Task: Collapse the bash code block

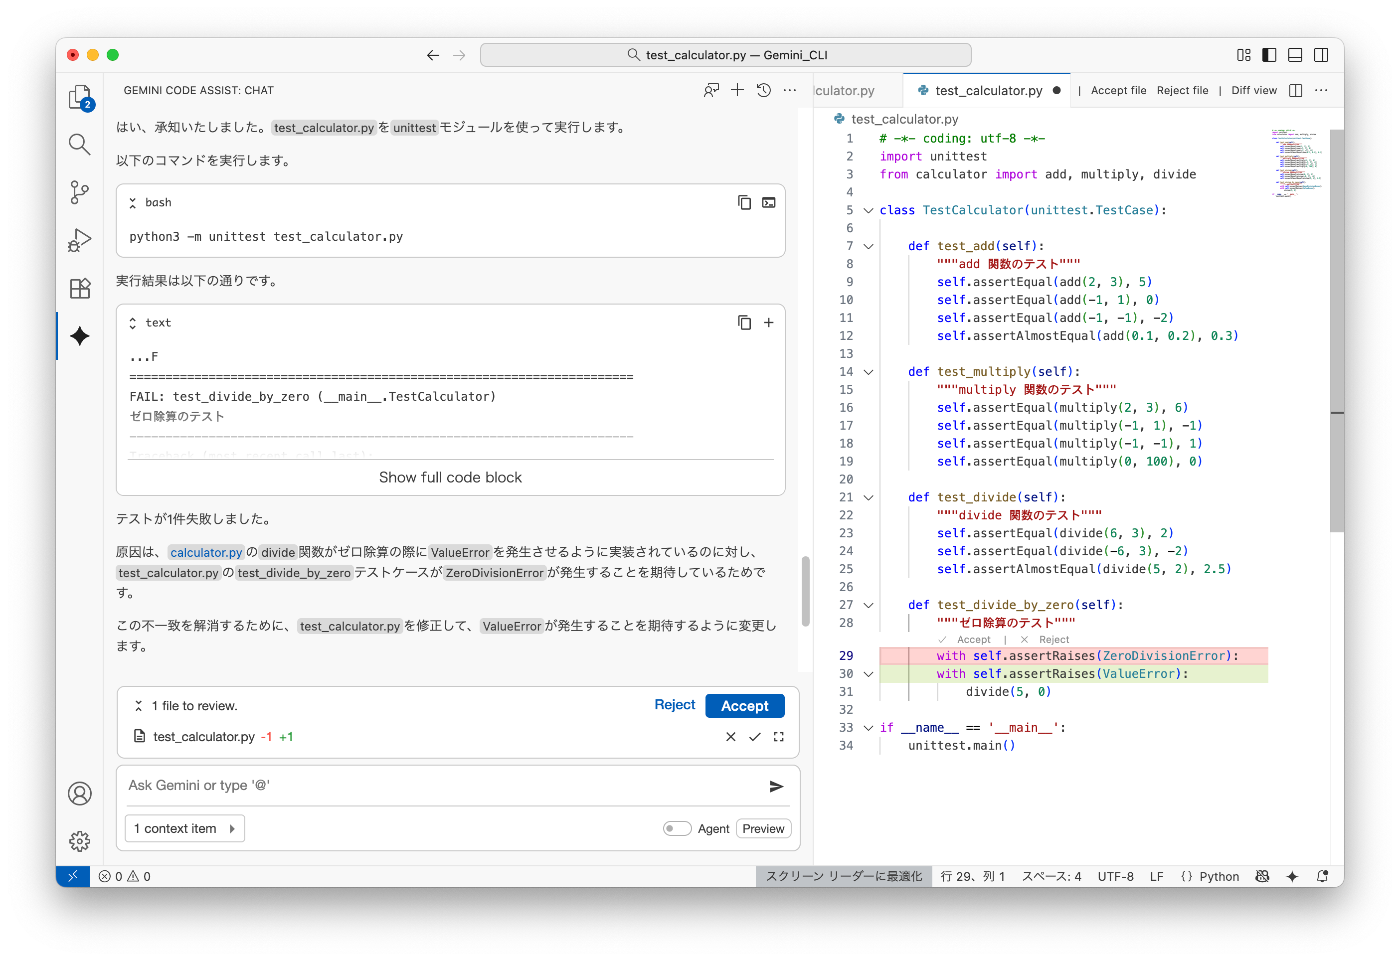Action: [x=133, y=203]
